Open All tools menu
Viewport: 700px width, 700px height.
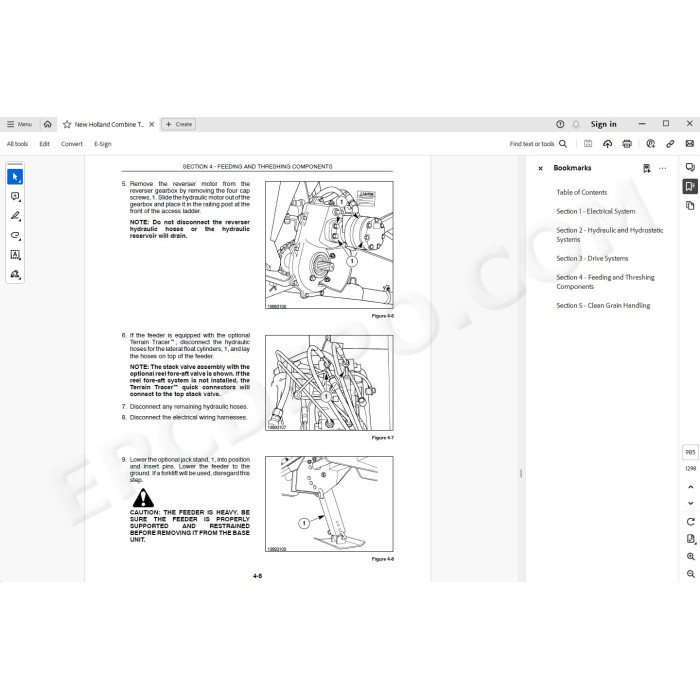click(x=17, y=144)
